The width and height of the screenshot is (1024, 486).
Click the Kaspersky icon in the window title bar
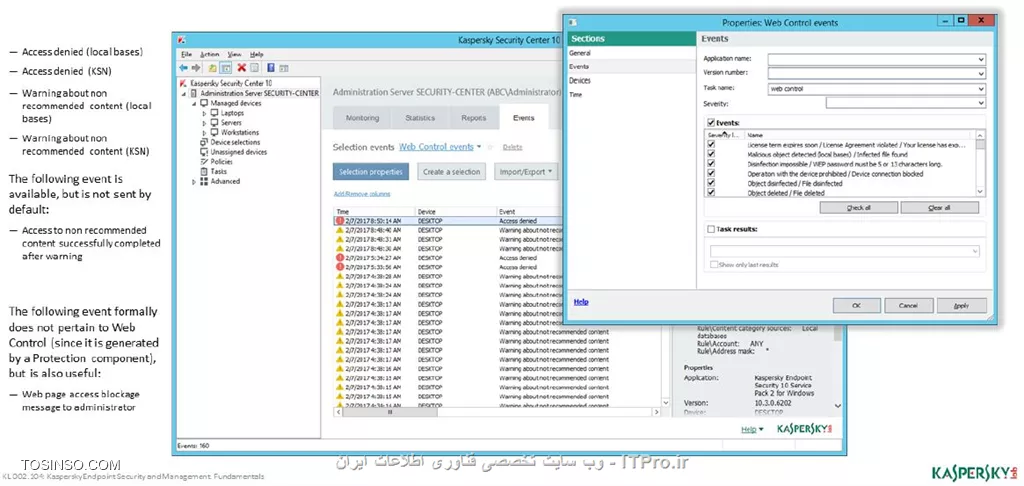click(184, 39)
